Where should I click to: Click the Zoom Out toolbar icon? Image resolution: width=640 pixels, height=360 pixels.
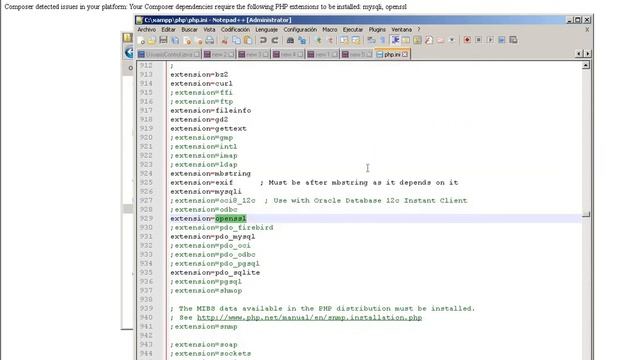click(330, 40)
